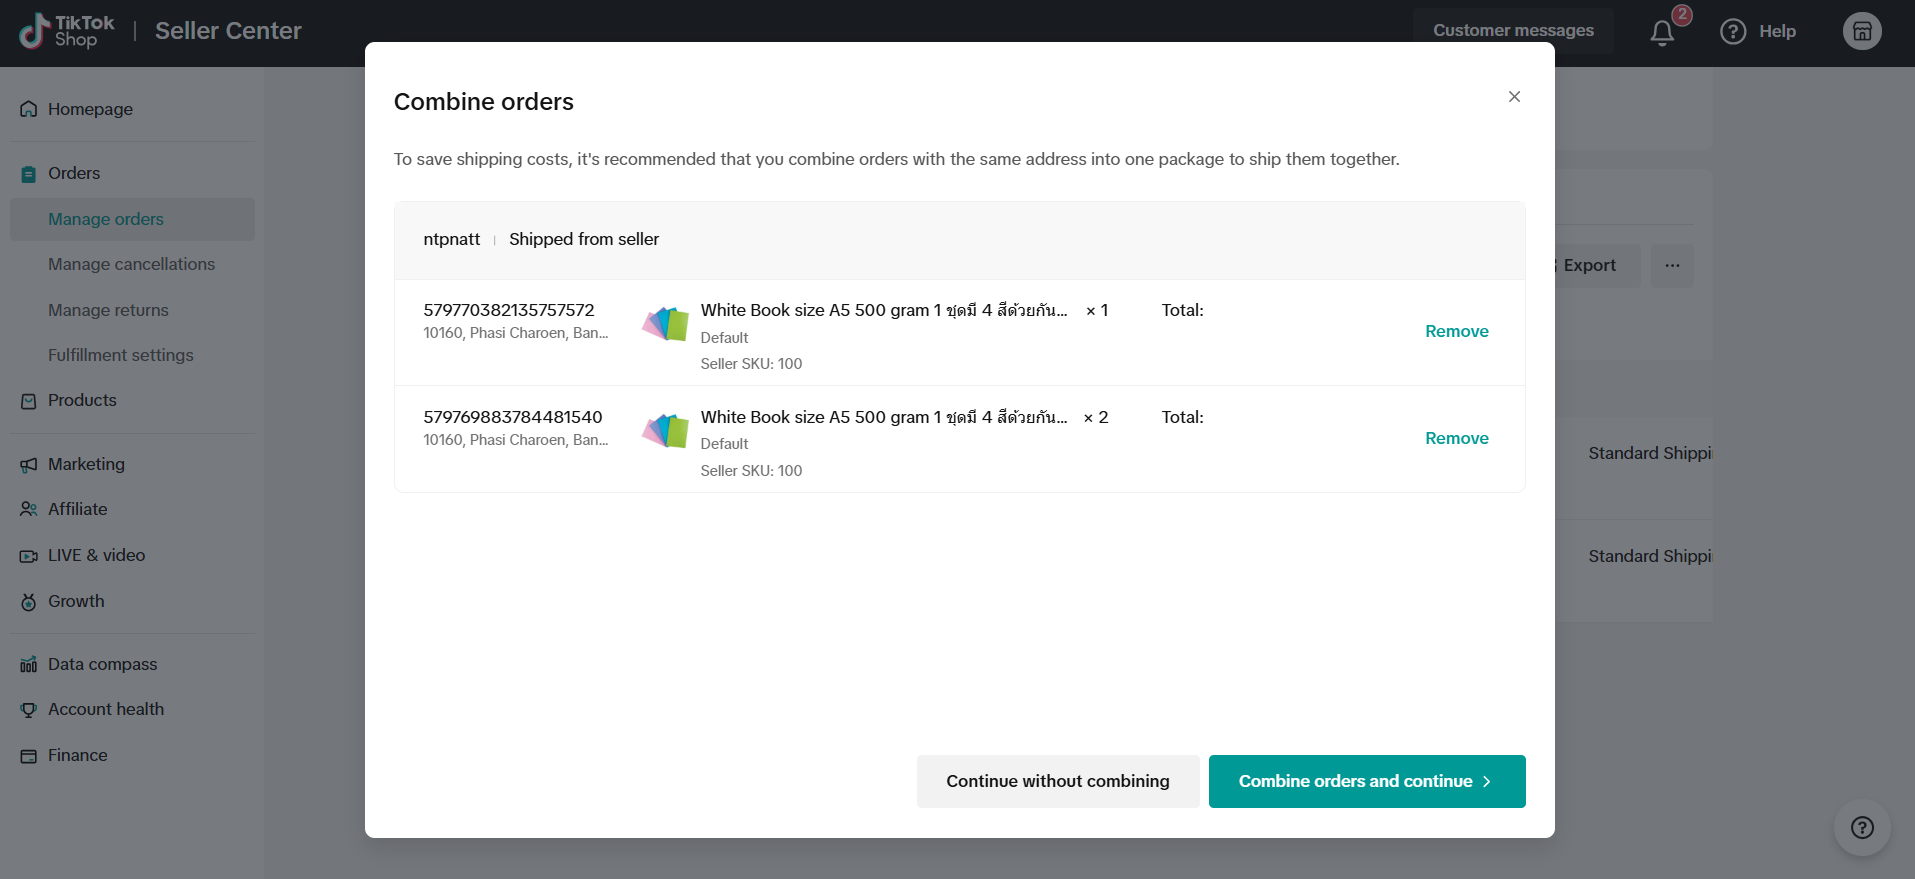The image size is (1915, 879).
Task: Click the Help question mark icon
Action: pyautogui.click(x=1732, y=32)
